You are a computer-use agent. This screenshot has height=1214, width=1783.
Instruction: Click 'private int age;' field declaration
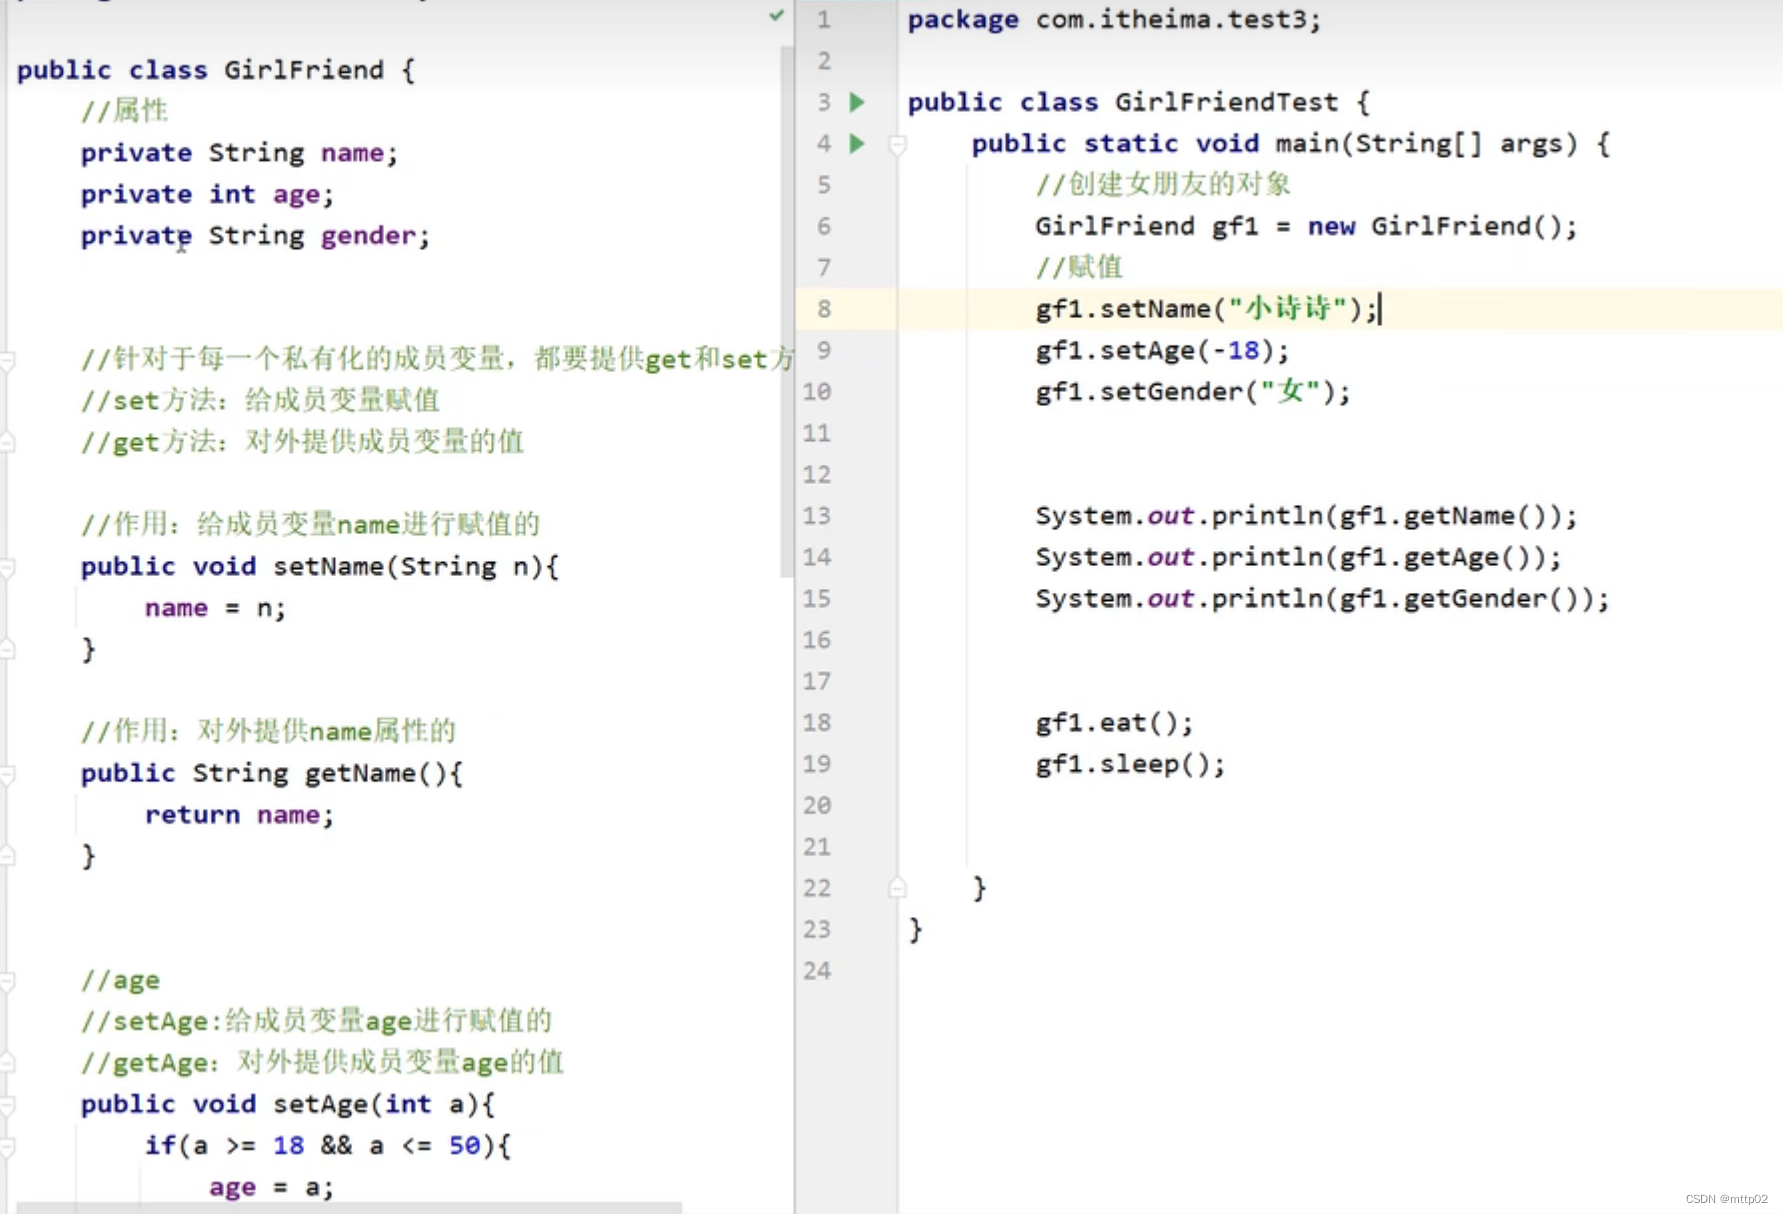coord(207,195)
